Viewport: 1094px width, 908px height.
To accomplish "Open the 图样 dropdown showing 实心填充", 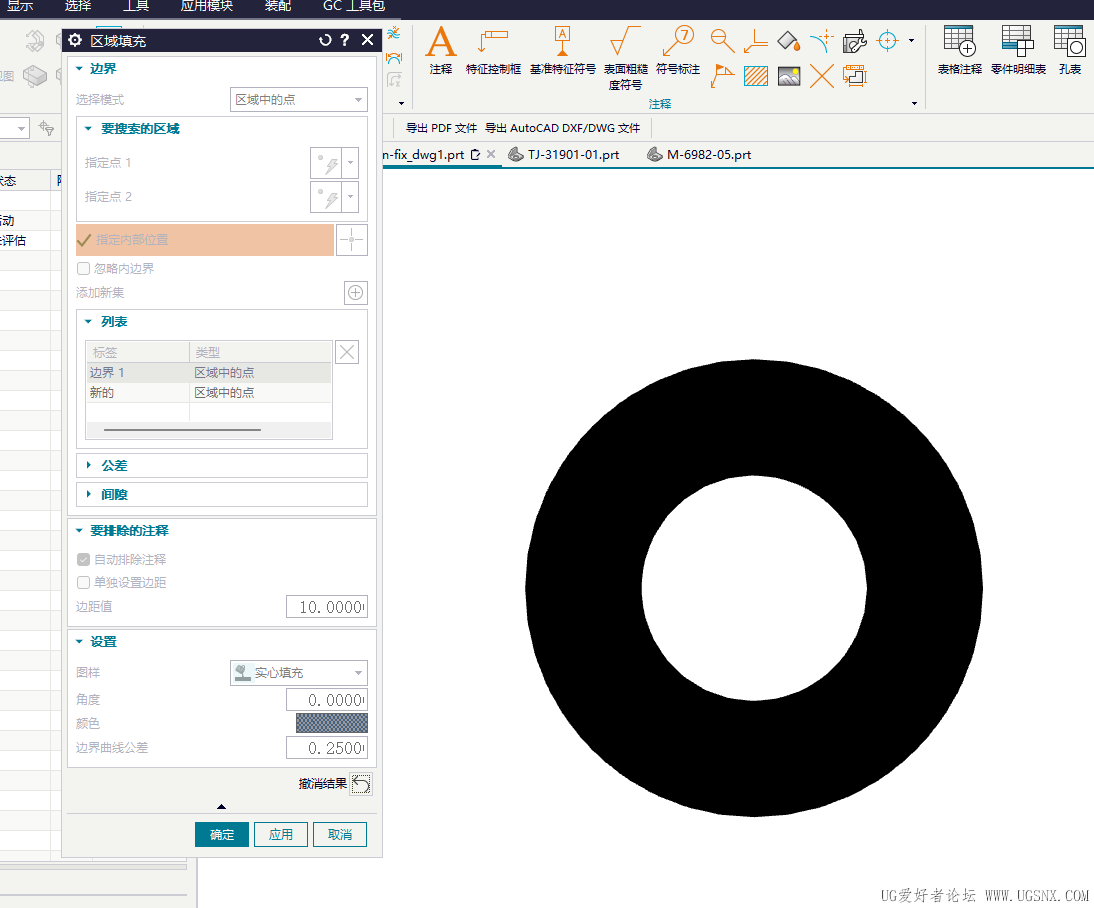I will click(x=298, y=673).
